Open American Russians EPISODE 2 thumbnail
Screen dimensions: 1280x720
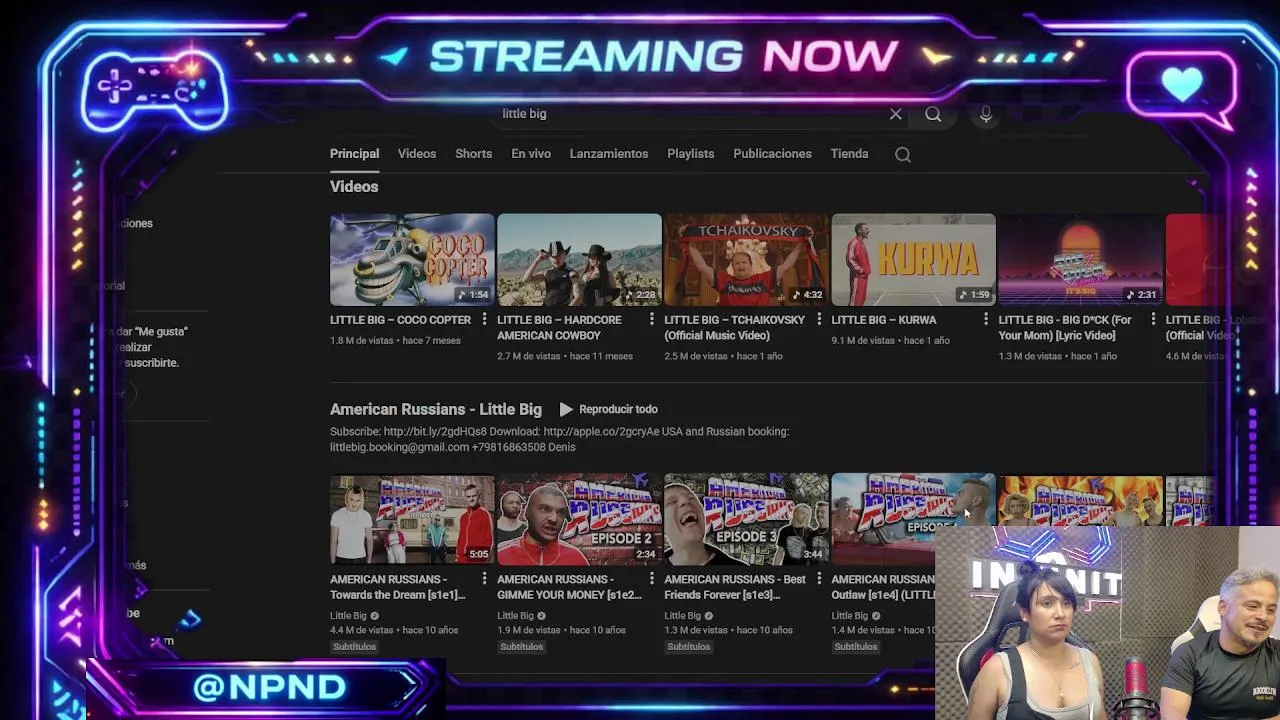579,519
